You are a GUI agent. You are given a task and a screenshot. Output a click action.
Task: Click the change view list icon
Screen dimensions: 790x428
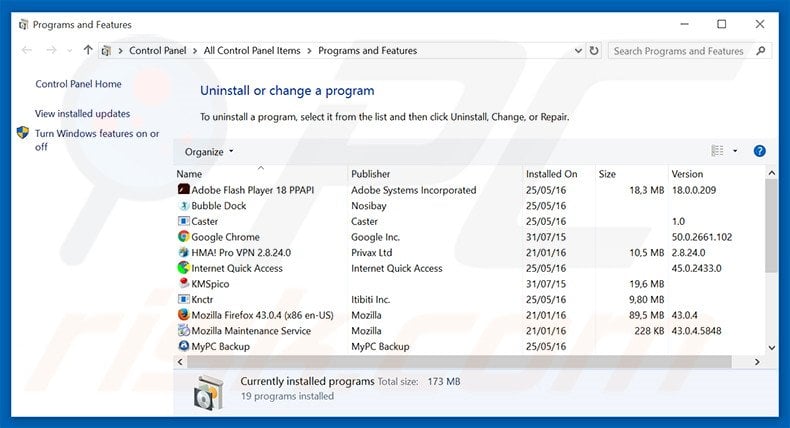point(717,151)
